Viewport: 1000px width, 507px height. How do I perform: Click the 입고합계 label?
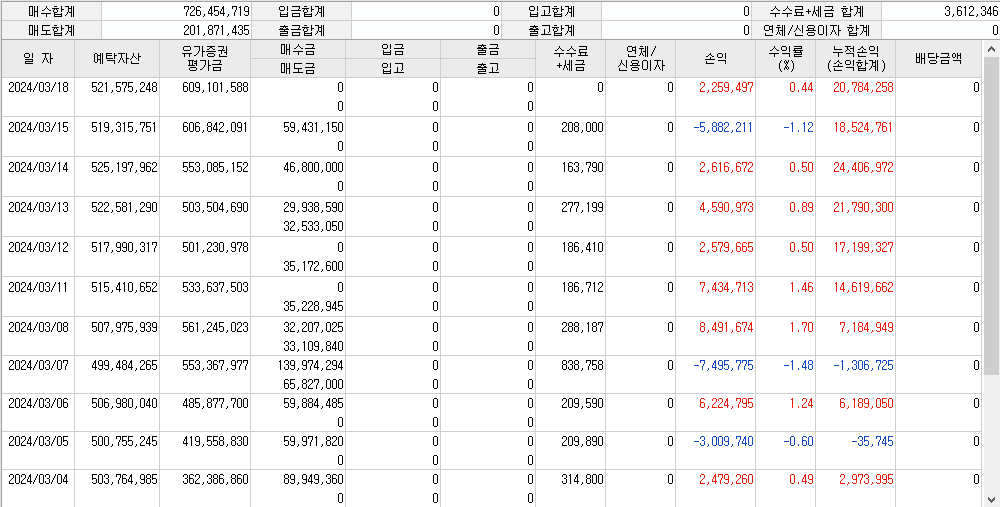[x=552, y=11]
